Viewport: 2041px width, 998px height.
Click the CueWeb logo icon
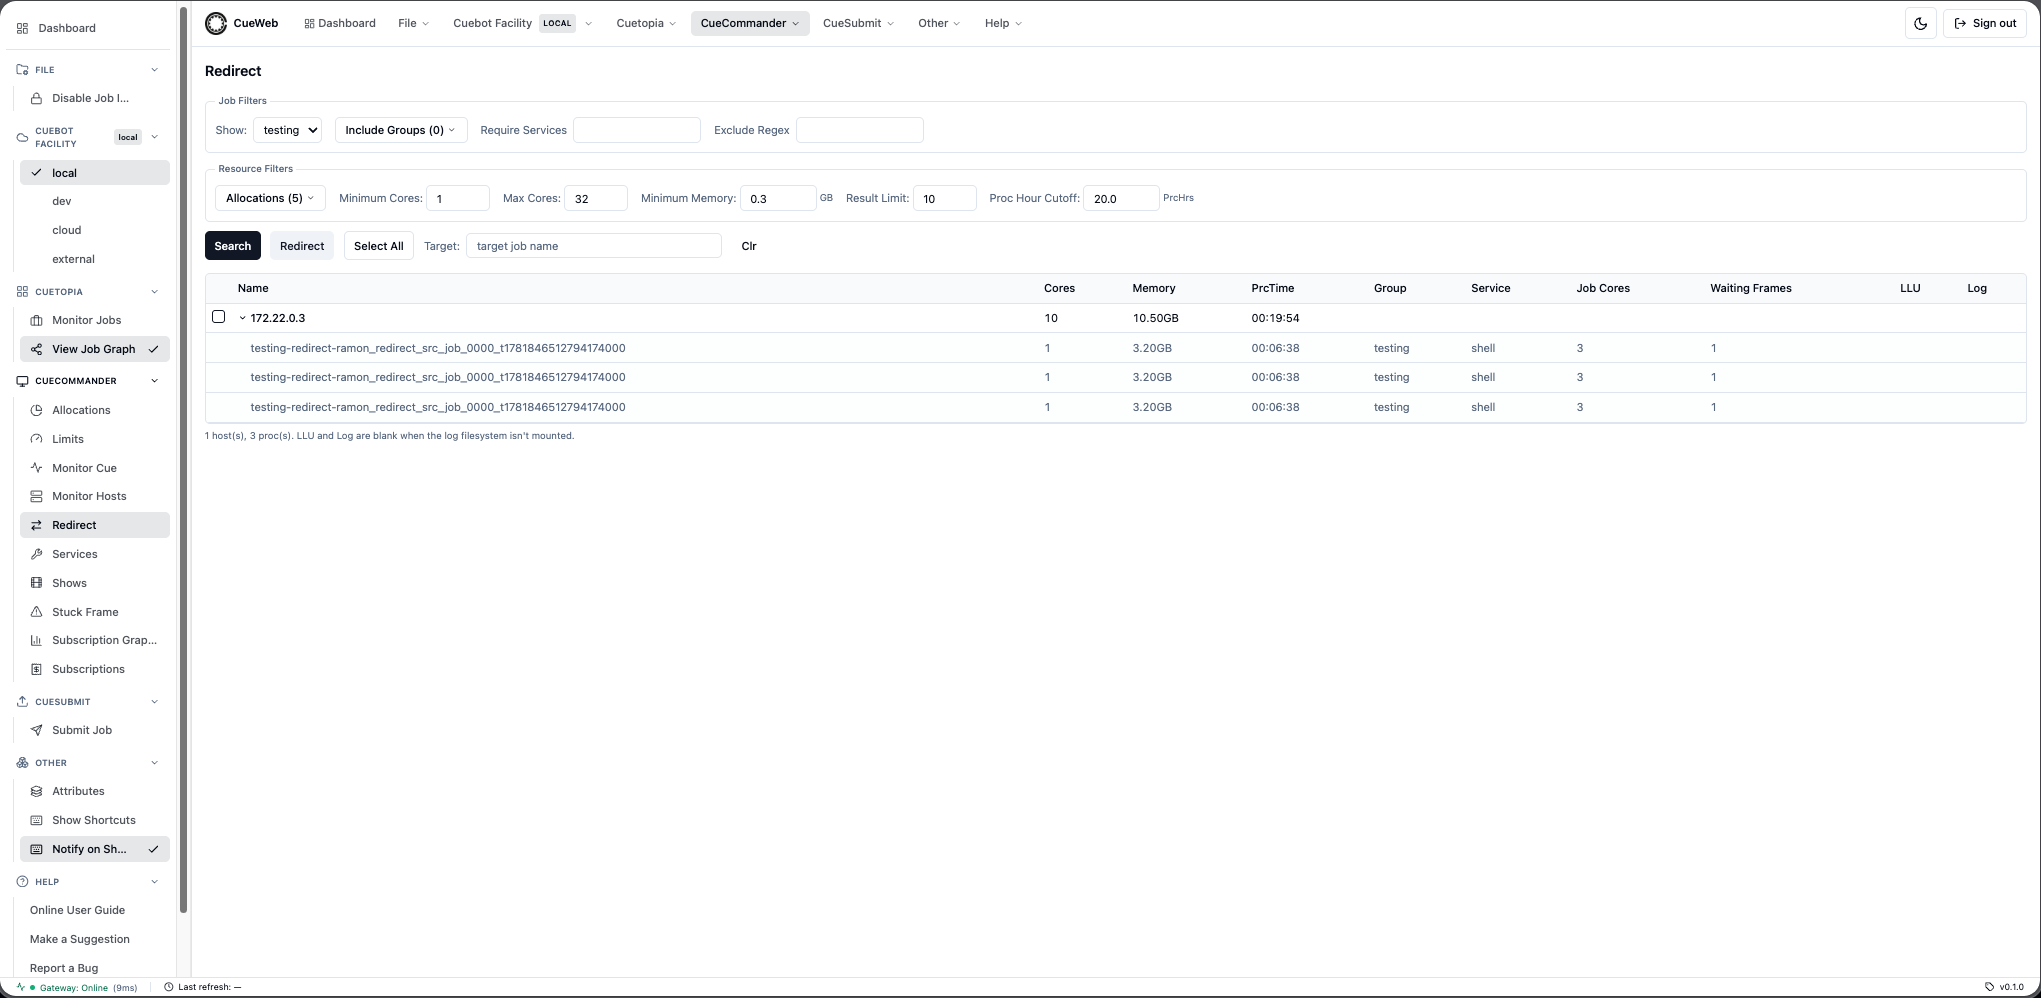(216, 23)
